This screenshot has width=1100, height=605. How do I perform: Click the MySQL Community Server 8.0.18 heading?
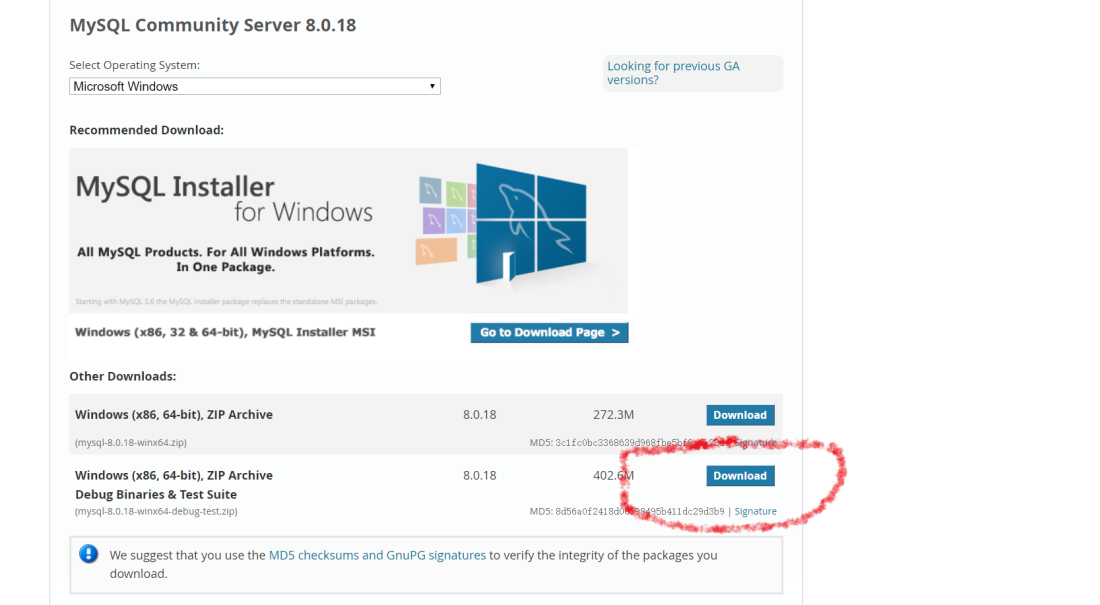pos(212,24)
